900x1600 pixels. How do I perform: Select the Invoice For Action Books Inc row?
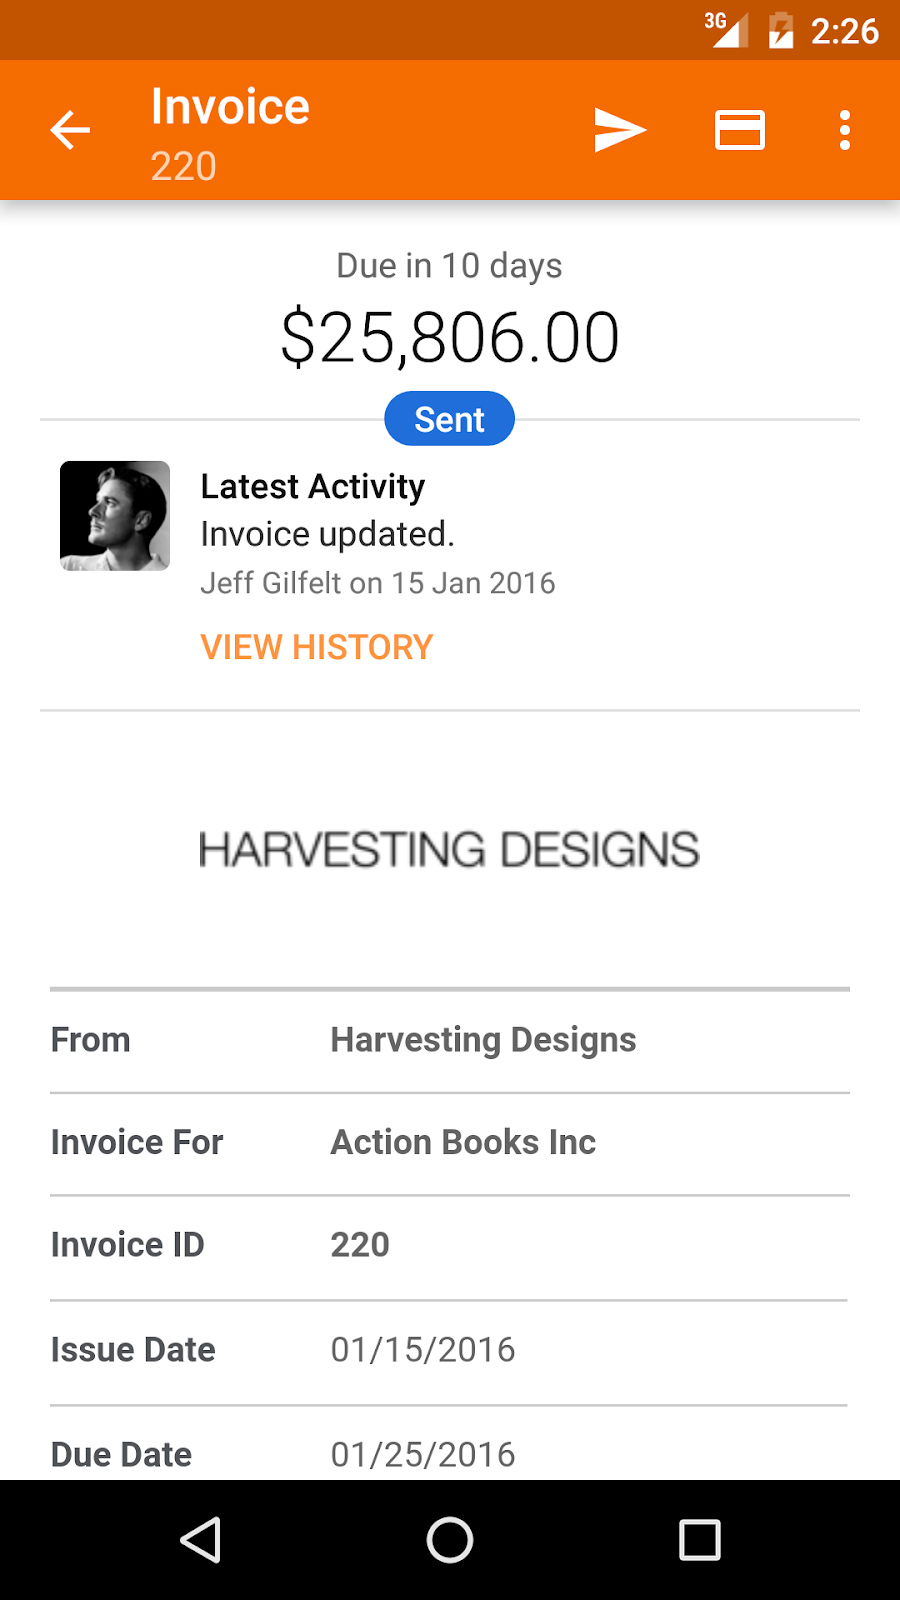(x=450, y=1143)
